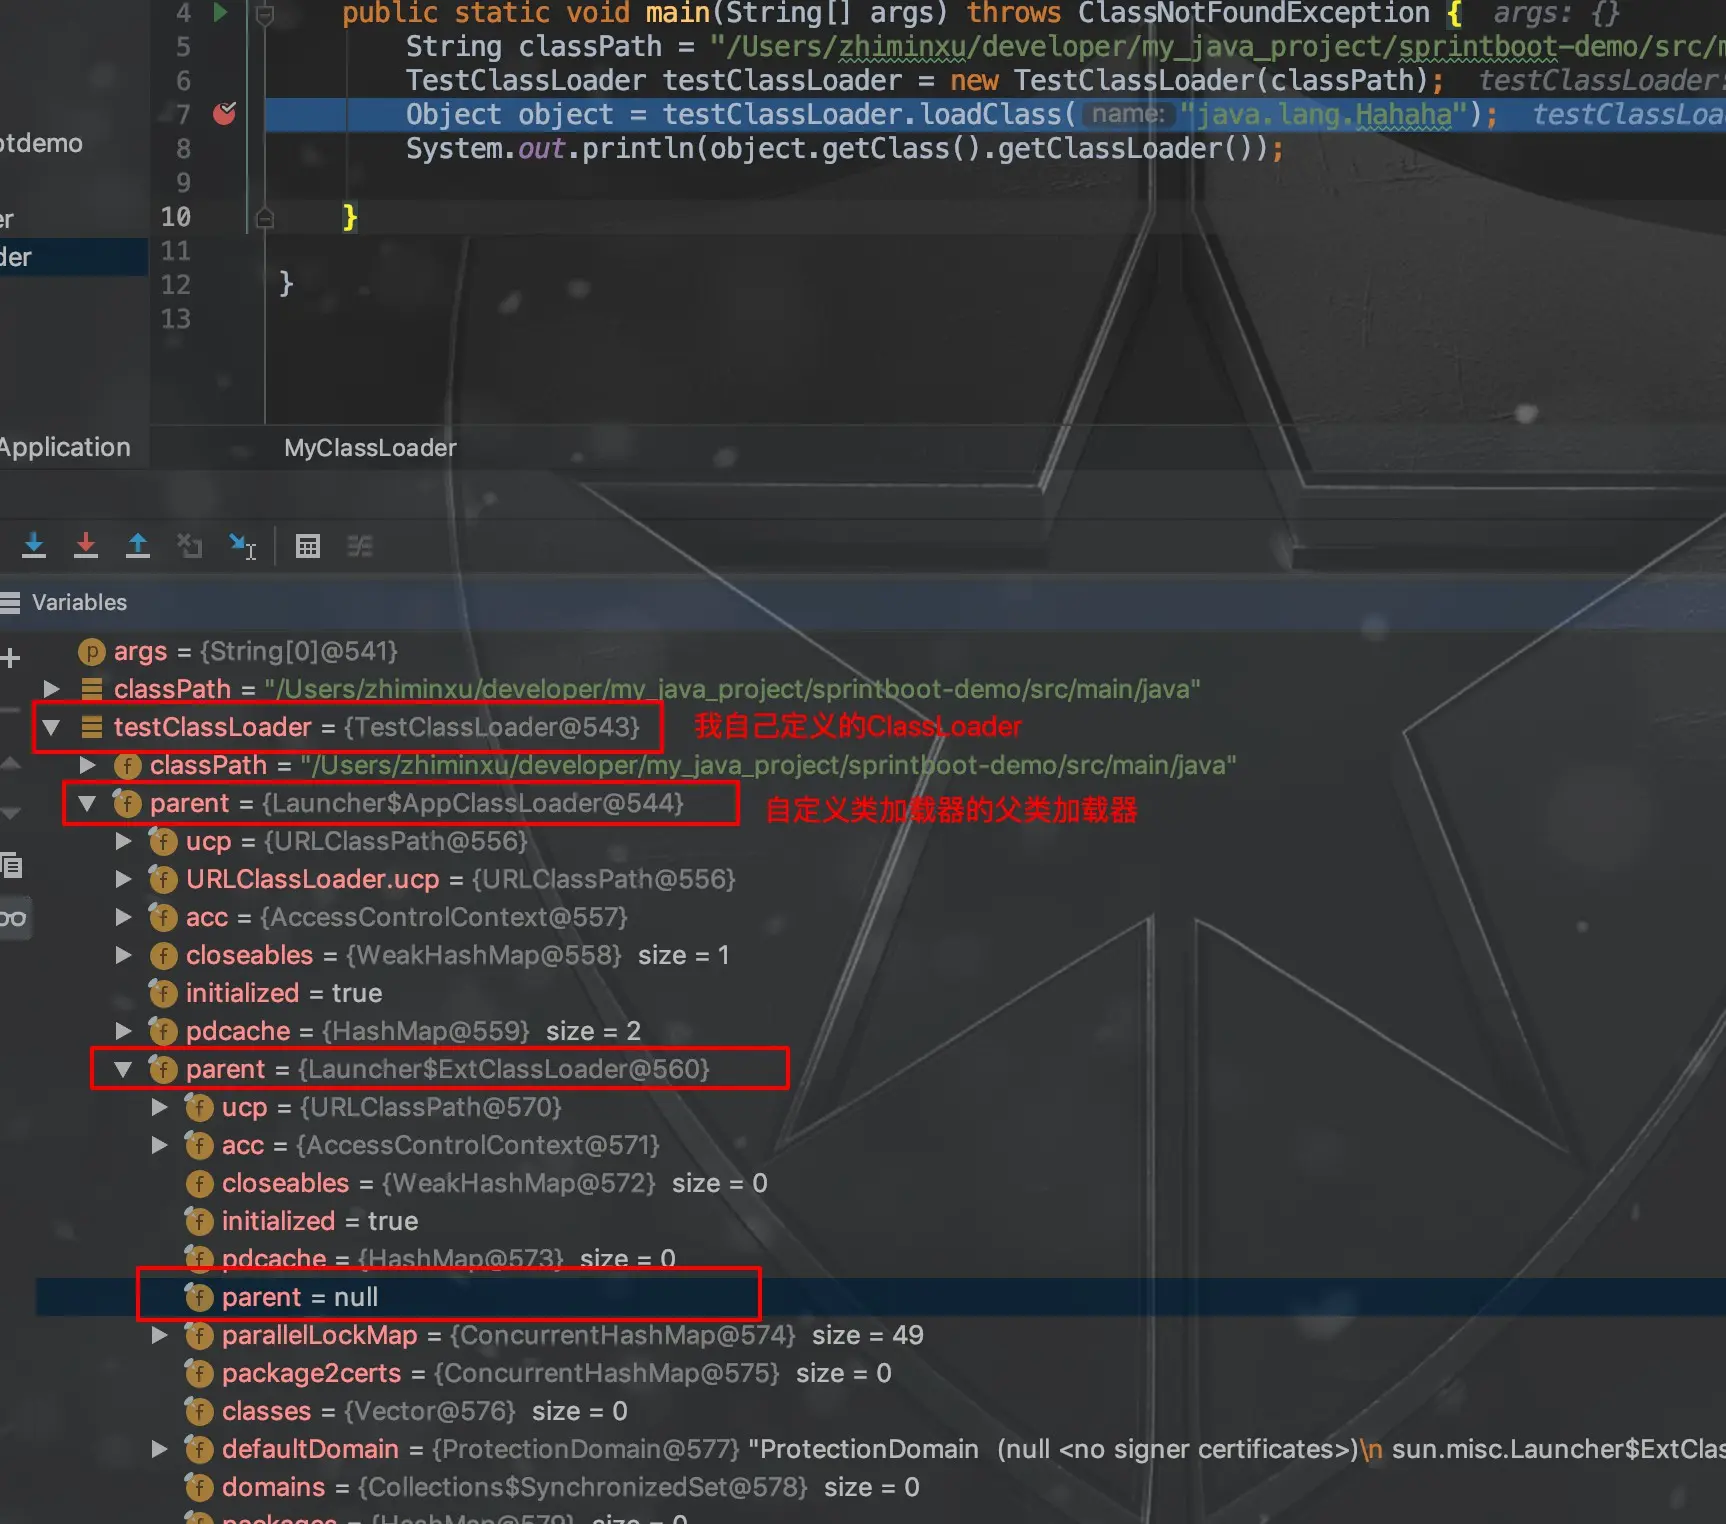This screenshot has height=1524, width=1726.
Task: Collapse the testClassLoader variable node
Action: (x=52, y=727)
